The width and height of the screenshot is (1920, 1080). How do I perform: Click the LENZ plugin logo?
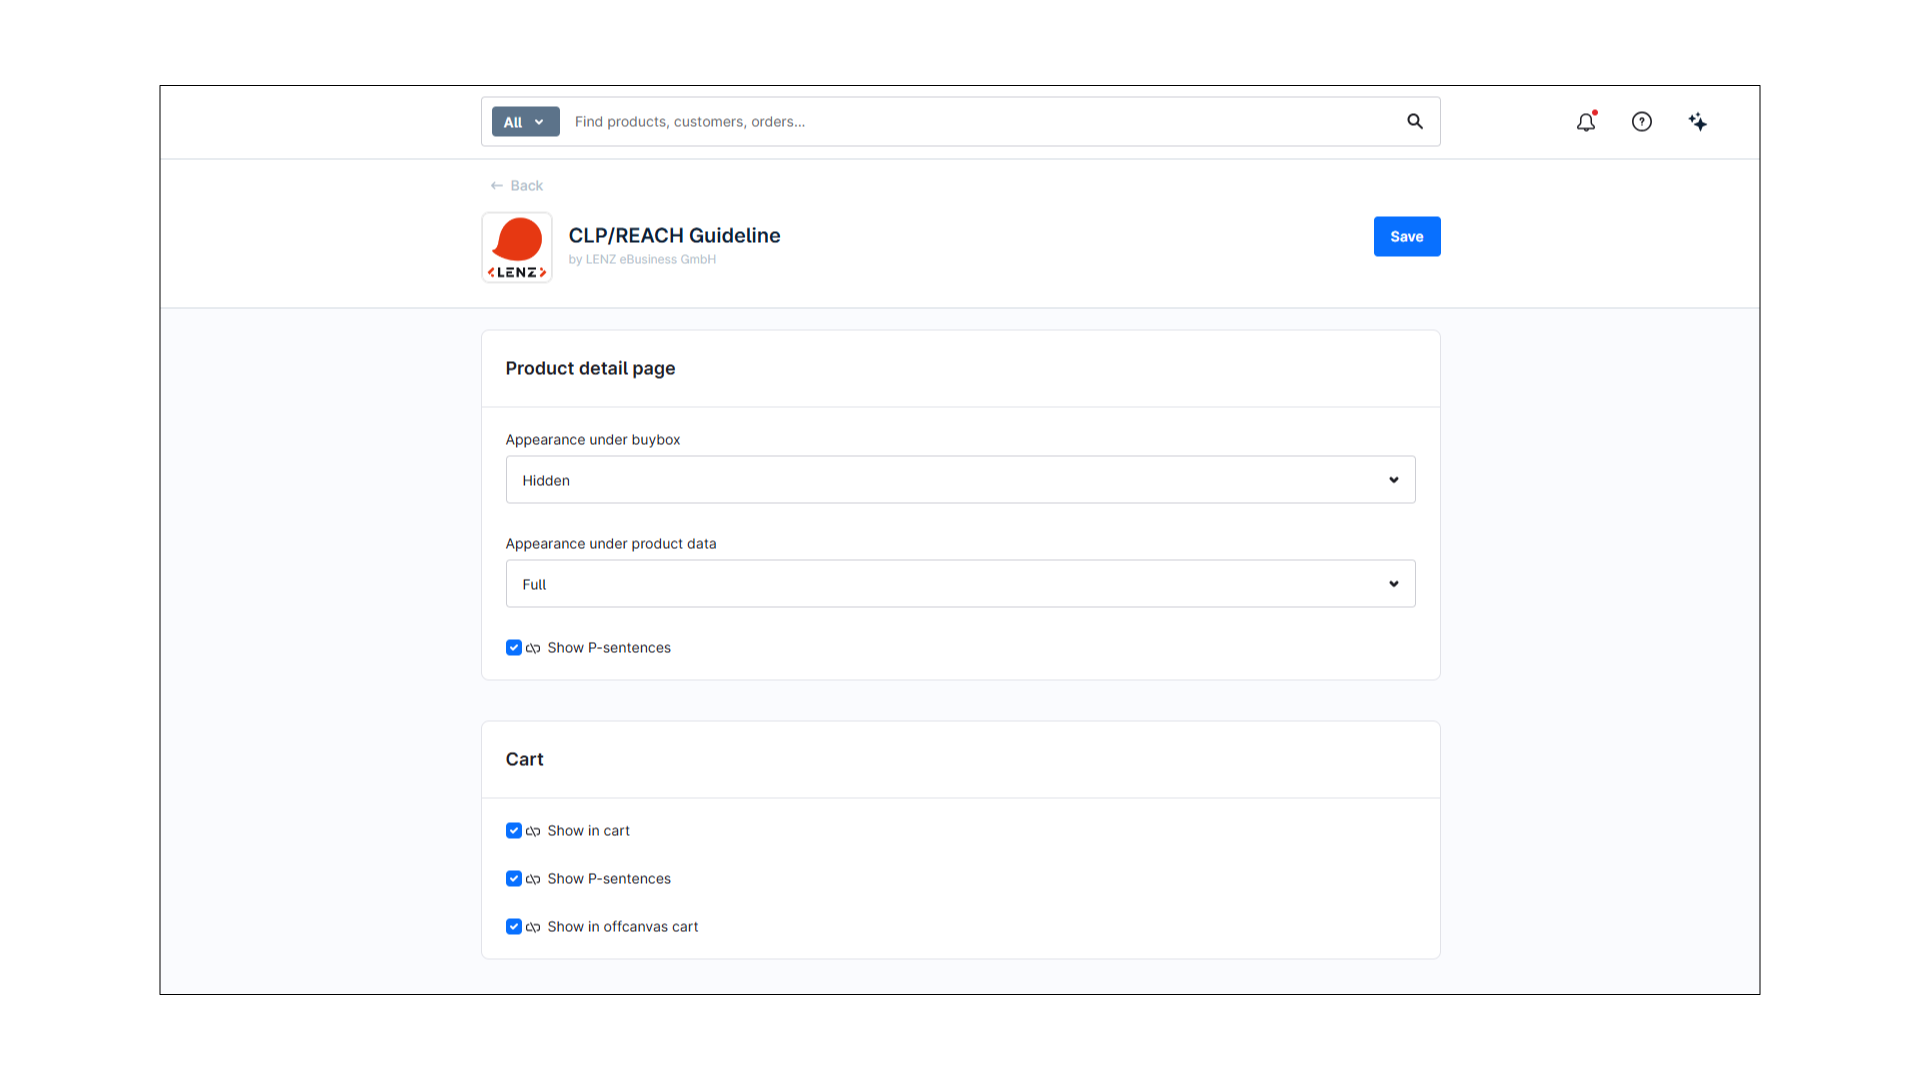[517, 247]
